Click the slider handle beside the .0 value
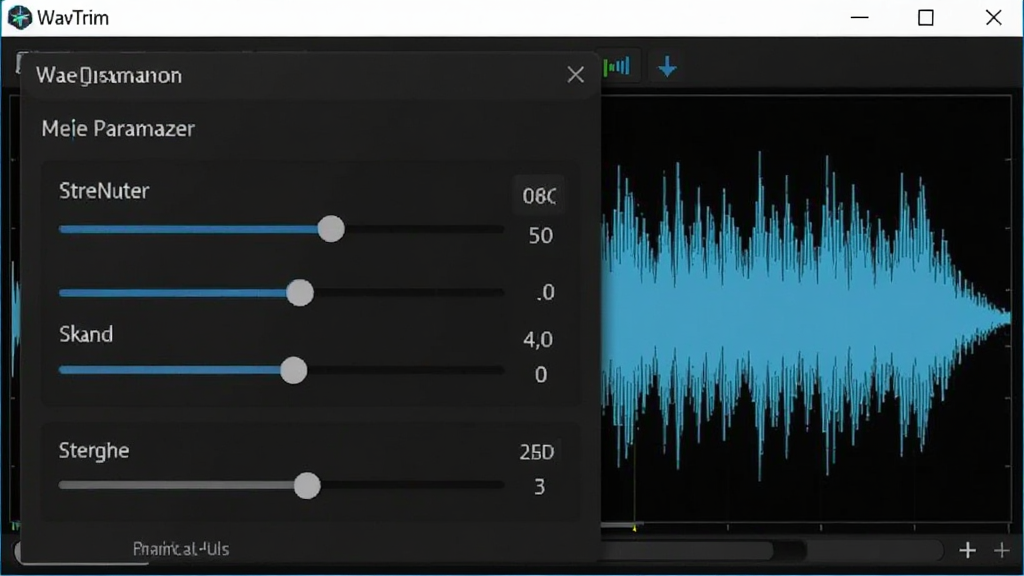Screen dimensions: 1024x576 click(x=300, y=293)
